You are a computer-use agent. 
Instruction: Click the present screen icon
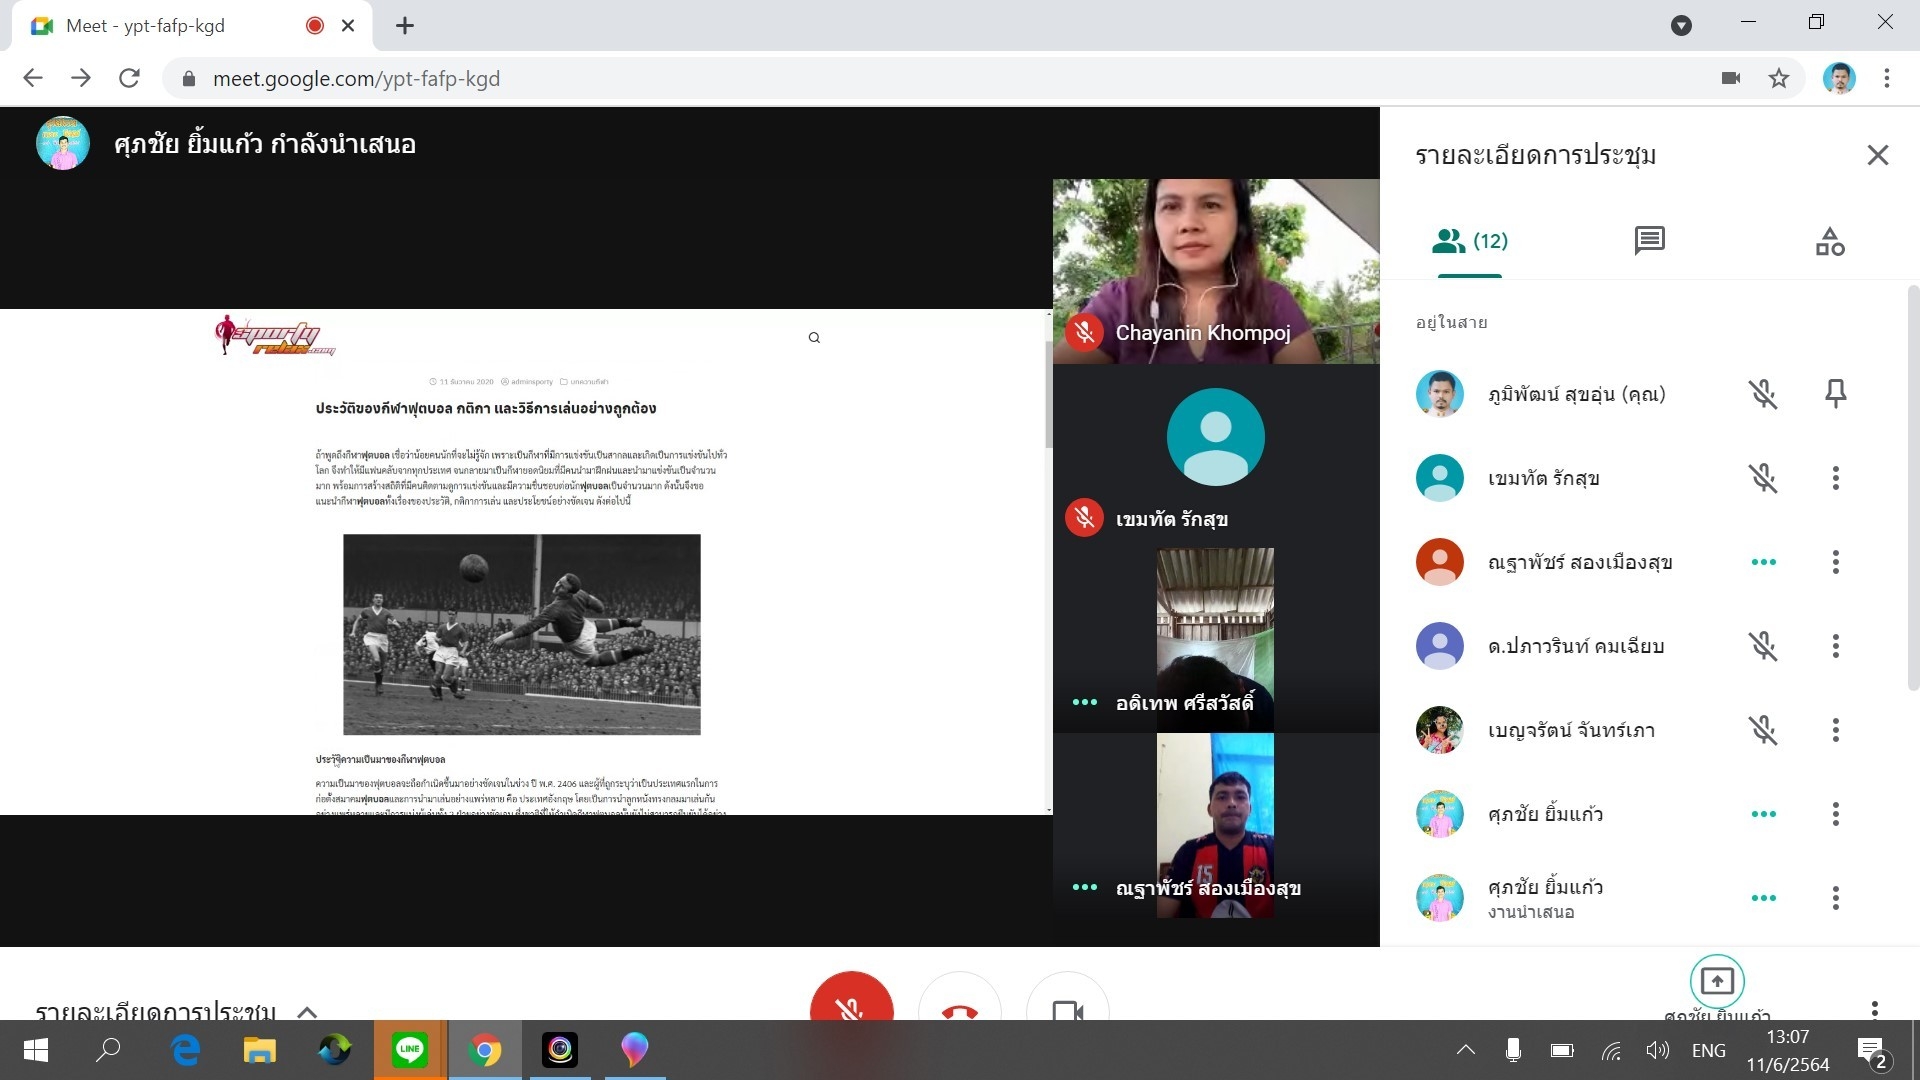pos(1716,981)
